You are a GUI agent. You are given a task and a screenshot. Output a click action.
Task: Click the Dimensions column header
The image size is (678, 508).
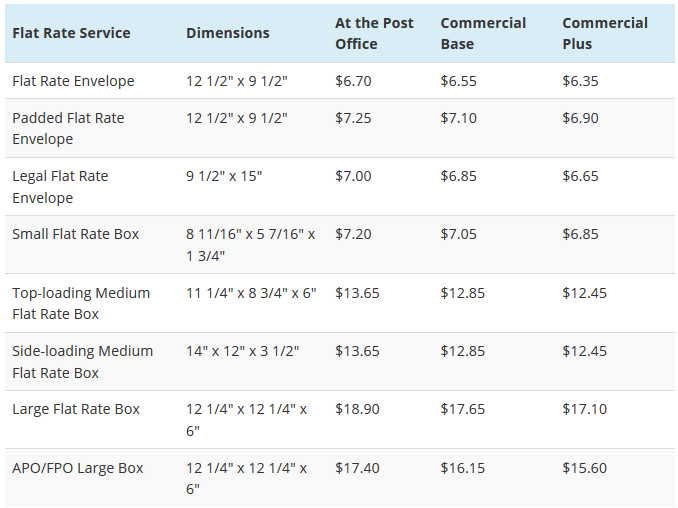228,33
